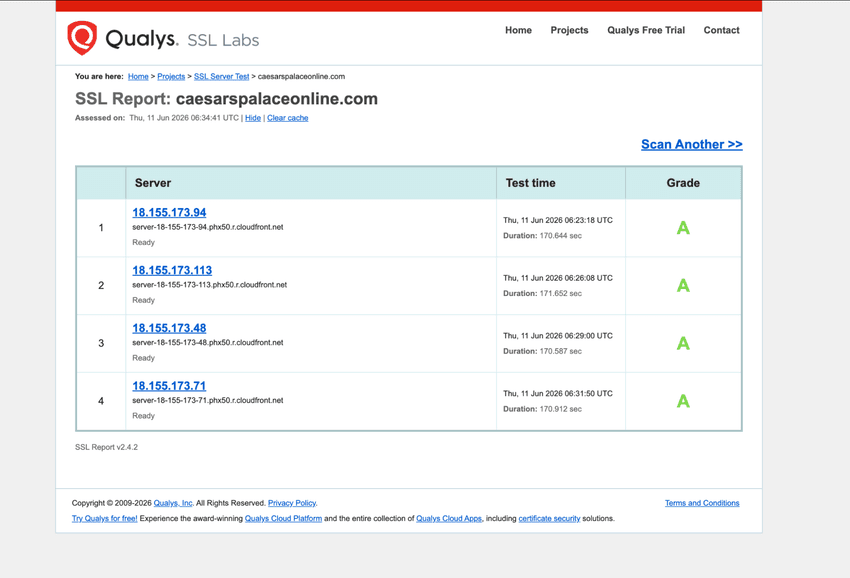Follow the Home breadcrumb link

click(138, 76)
